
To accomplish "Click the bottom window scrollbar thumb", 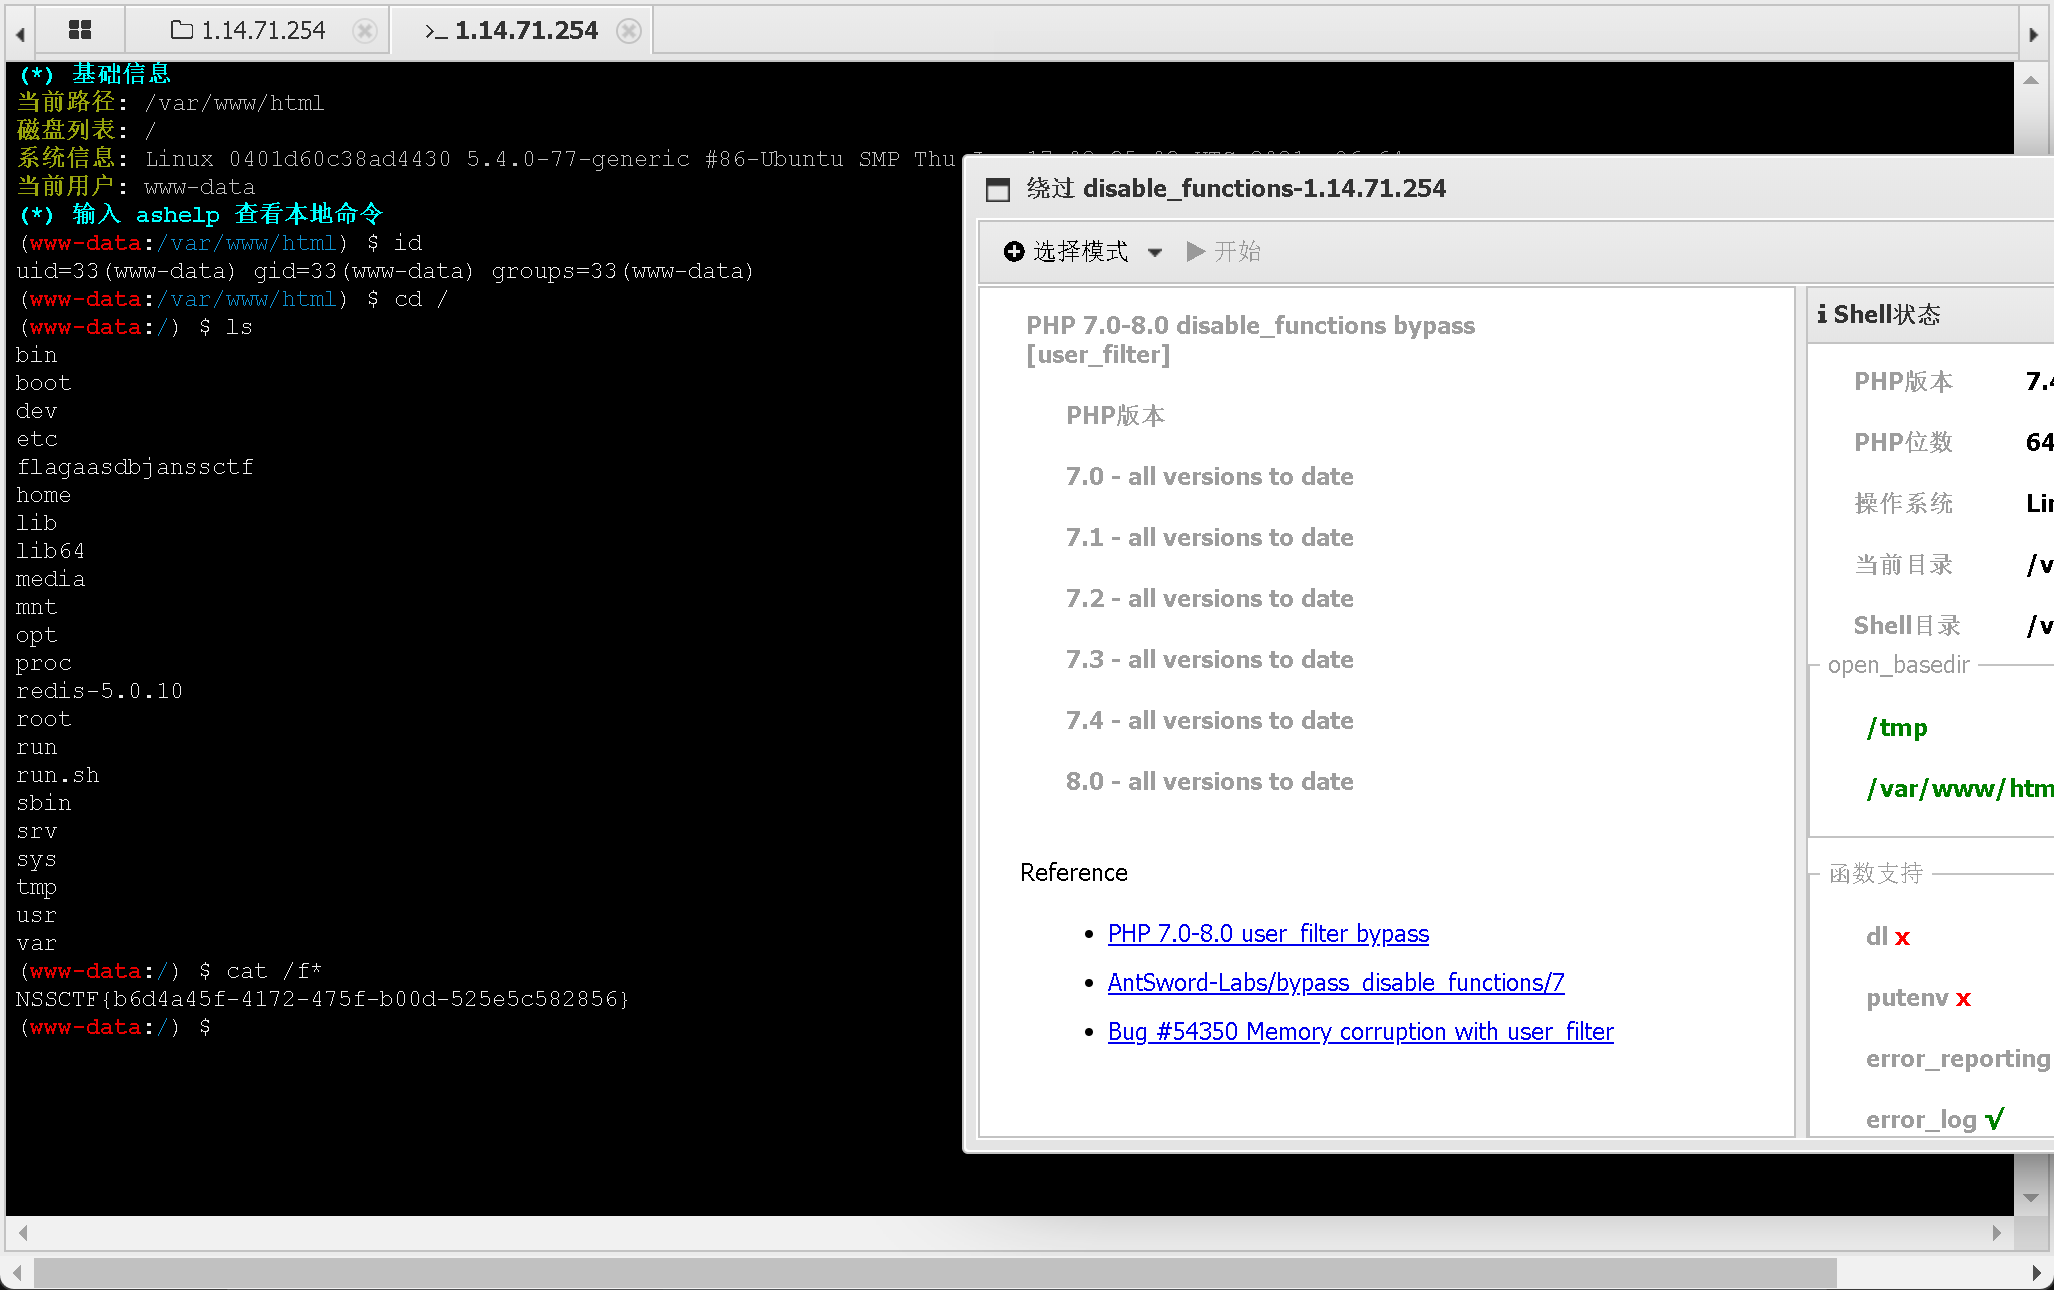I will (935, 1273).
